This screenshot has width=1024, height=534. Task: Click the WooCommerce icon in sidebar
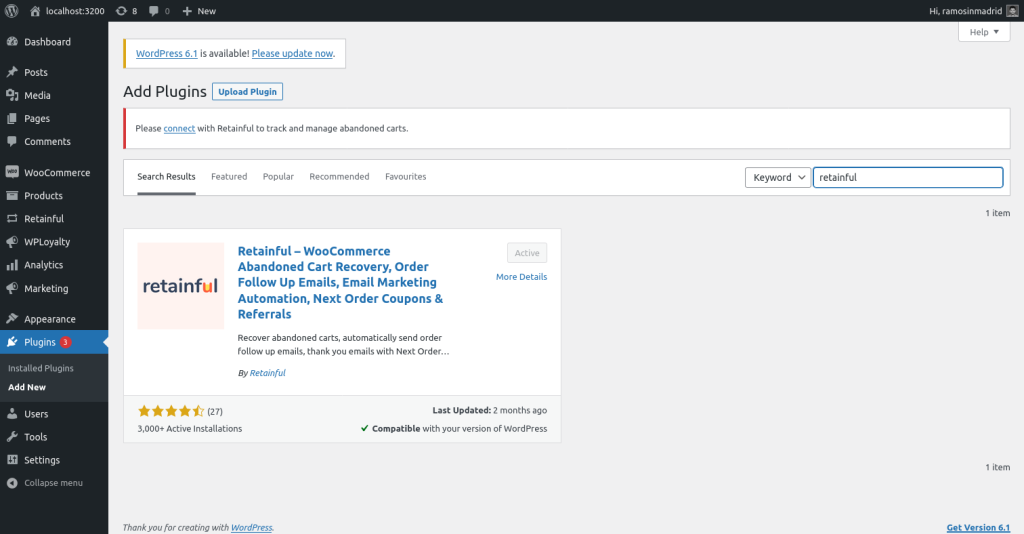[x=12, y=172]
